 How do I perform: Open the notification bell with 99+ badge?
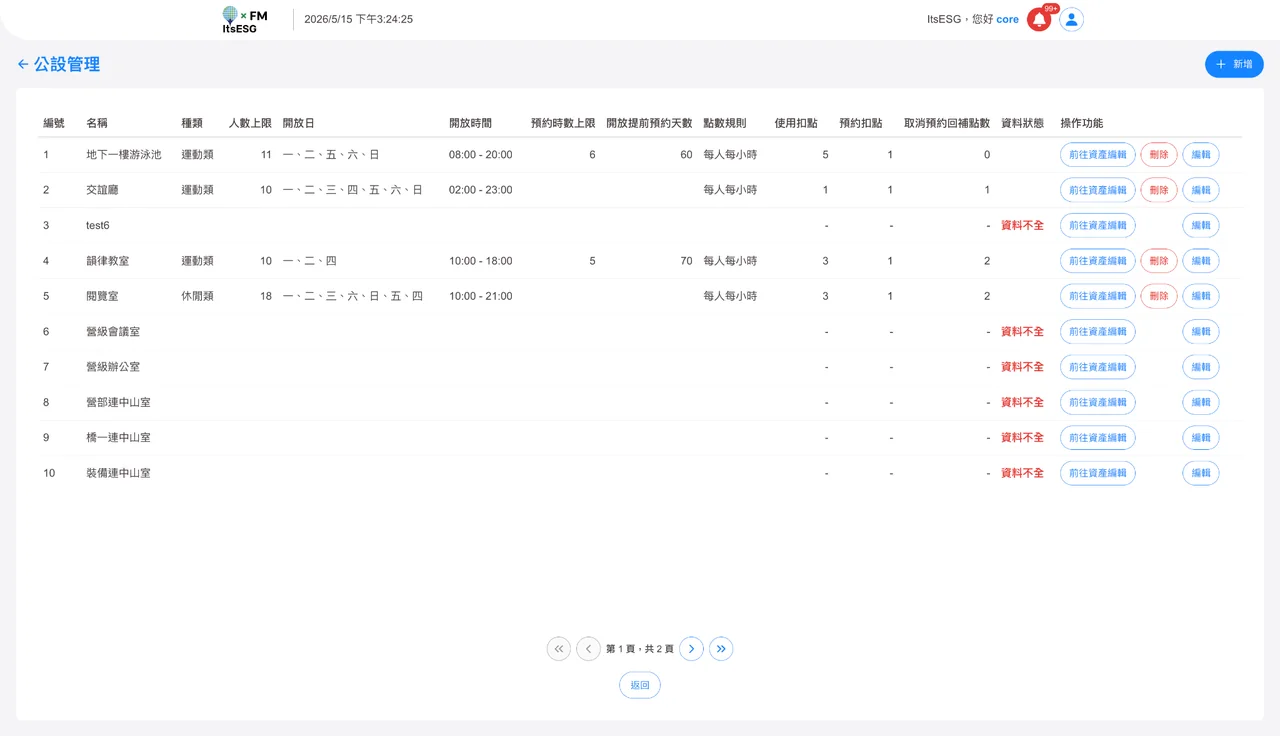1039,19
